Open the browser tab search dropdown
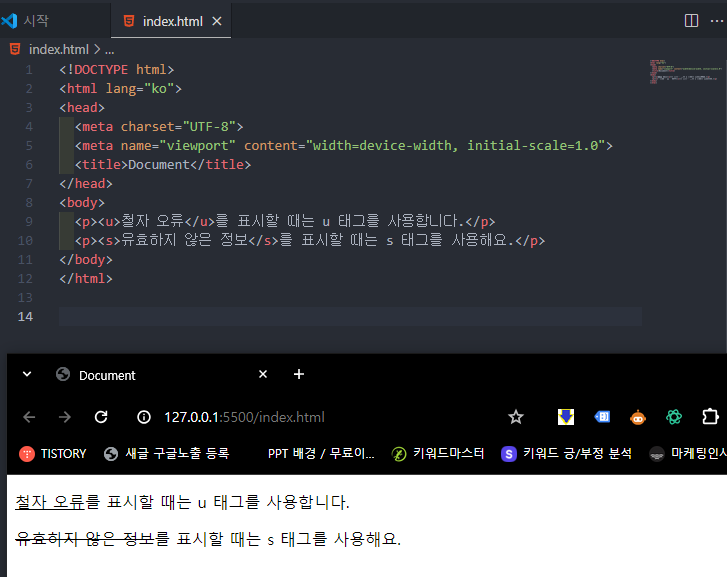The height and width of the screenshot is (577, 727). tap(27, 374)
